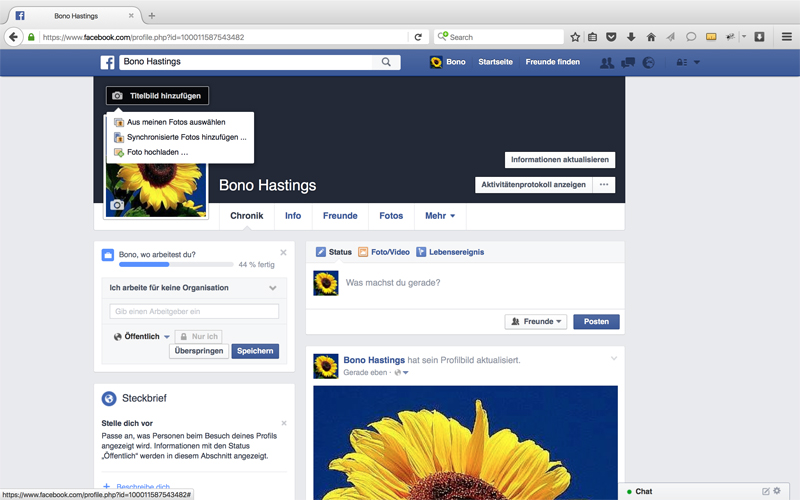Open Öffentlich privacy dropdown
The image size is (800, 500).
coord(142,337)
